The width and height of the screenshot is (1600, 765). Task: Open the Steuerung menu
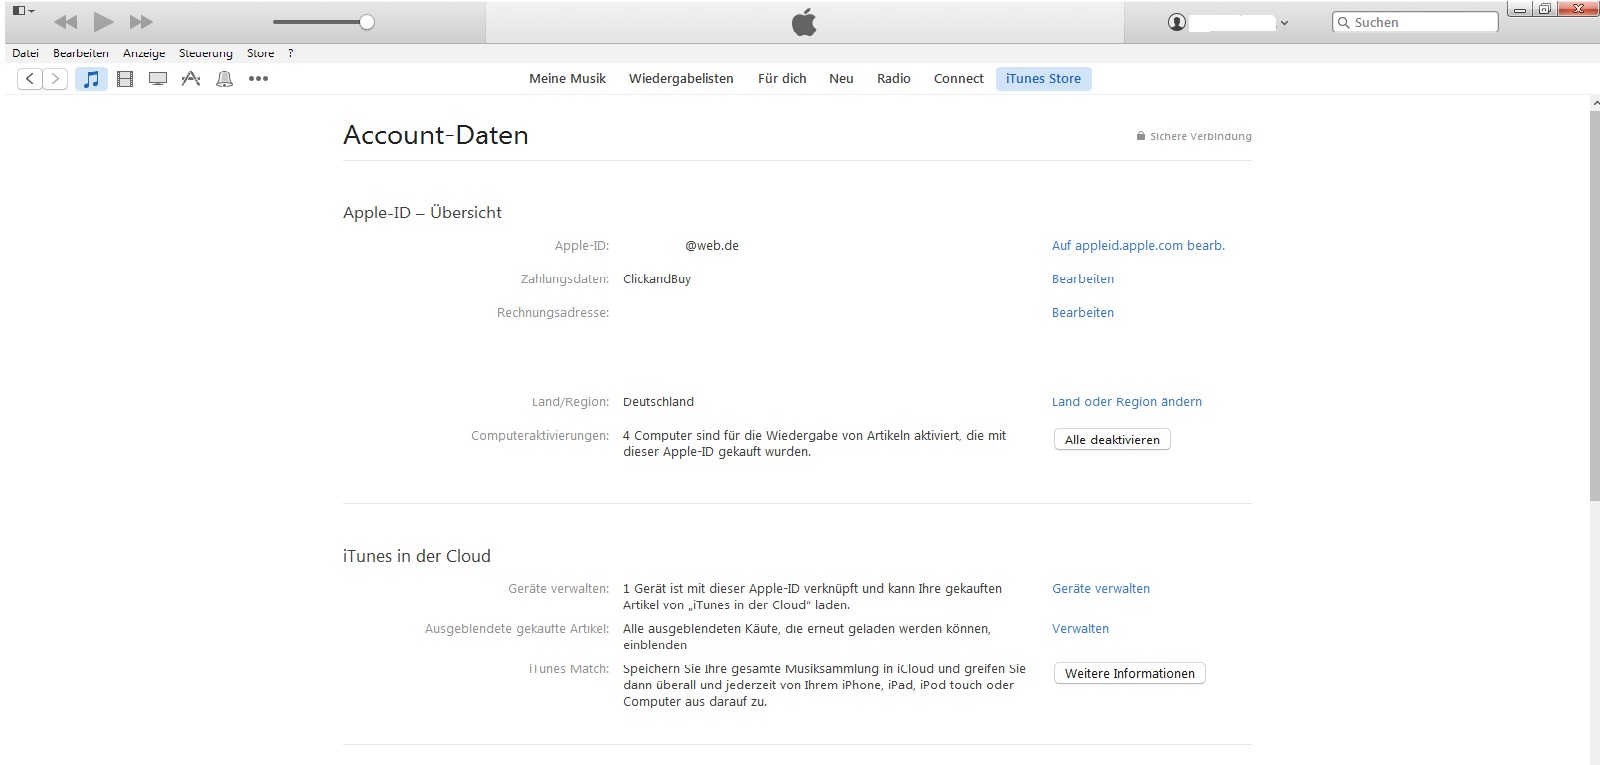point(205,53)
